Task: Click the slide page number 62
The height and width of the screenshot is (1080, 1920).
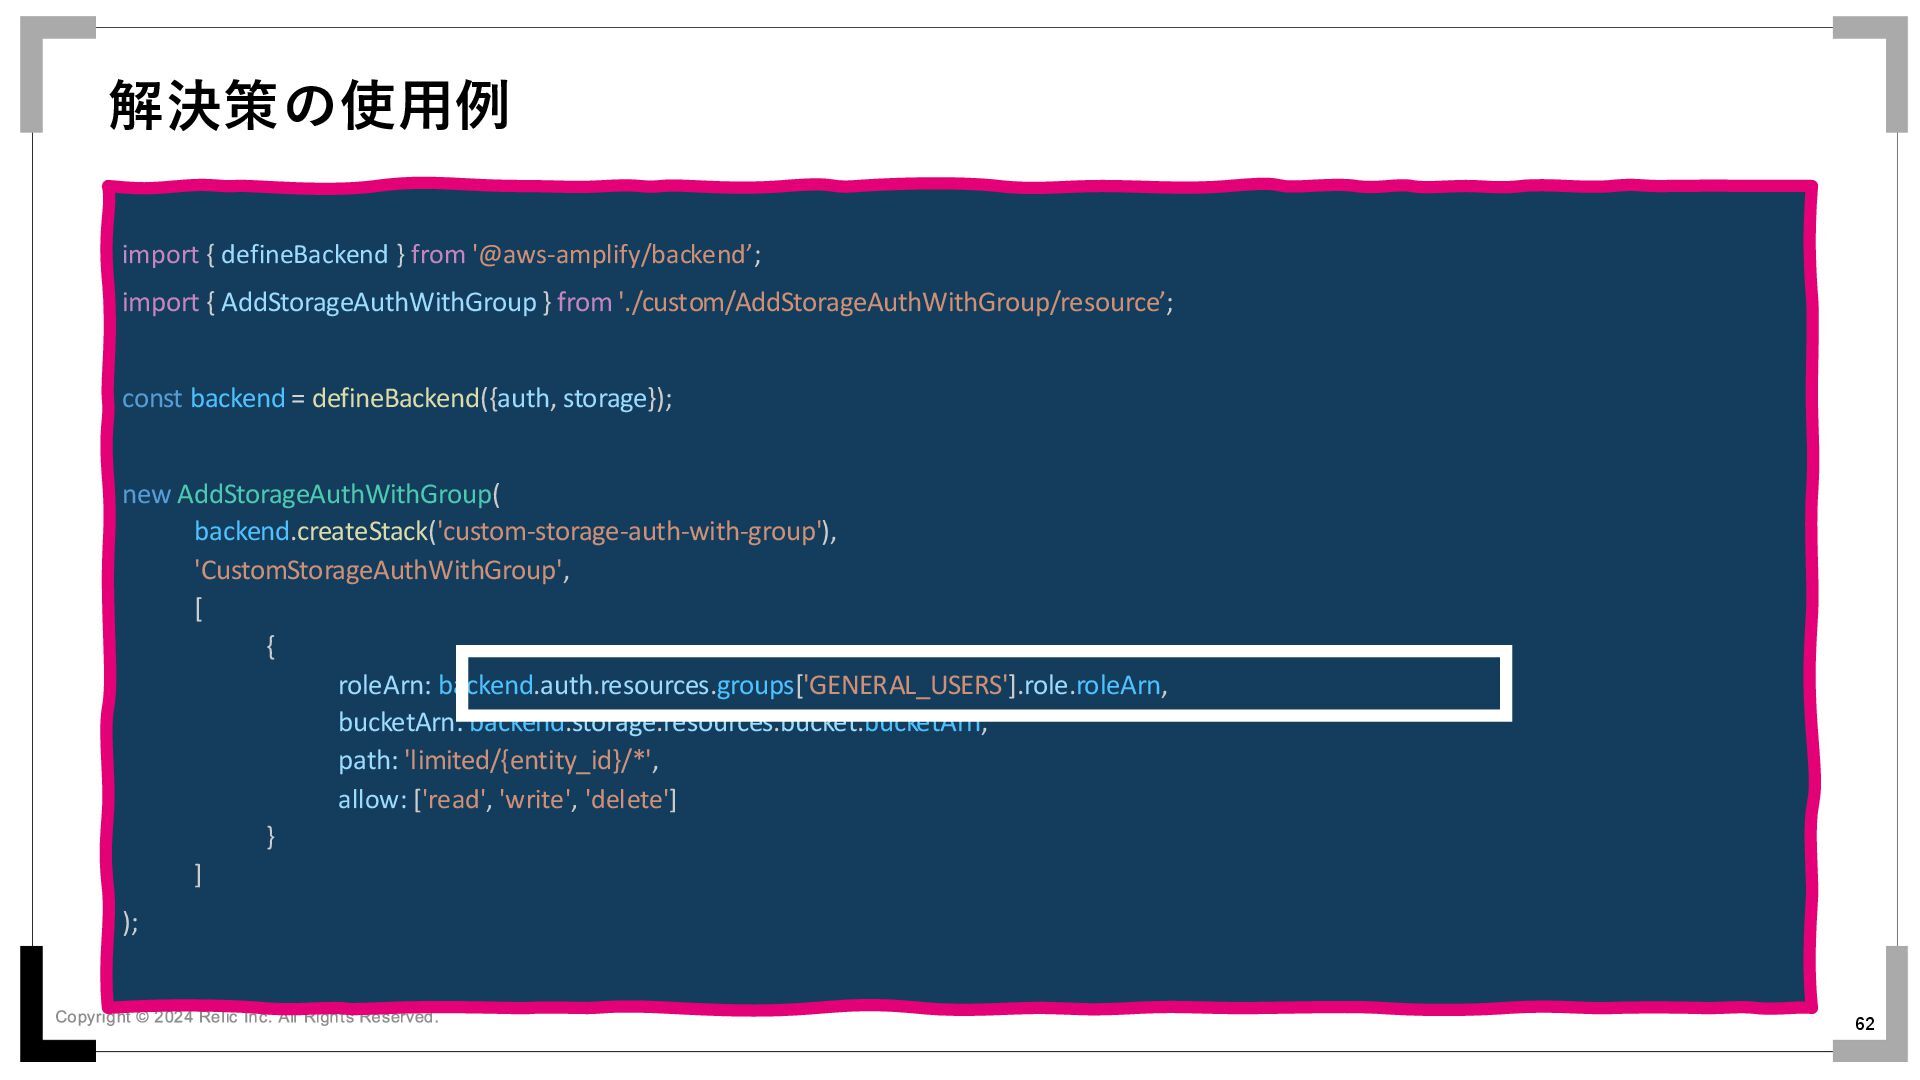Action: coord(1864,1024)
